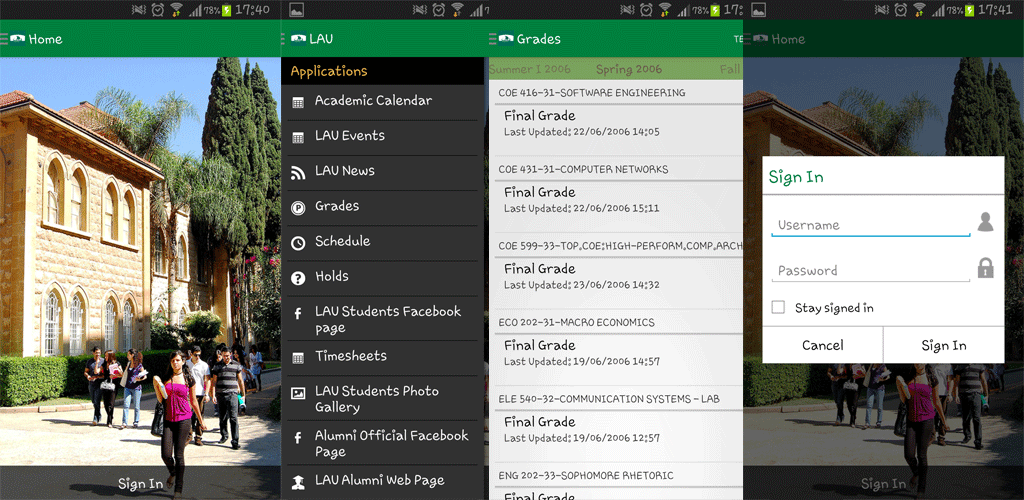
Task: Open the LAU Alumni Web Page link
Action: pyautogui.click(x=383, y=482)
